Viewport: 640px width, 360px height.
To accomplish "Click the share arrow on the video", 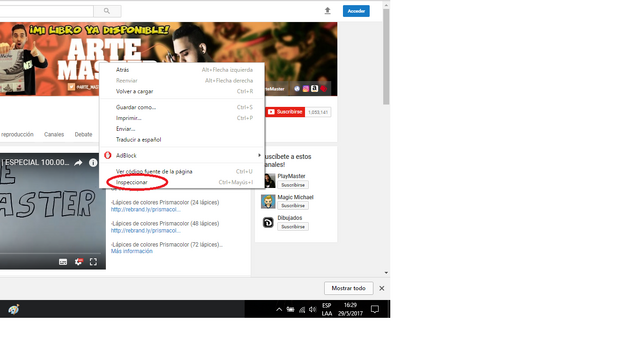I will 78,162.
